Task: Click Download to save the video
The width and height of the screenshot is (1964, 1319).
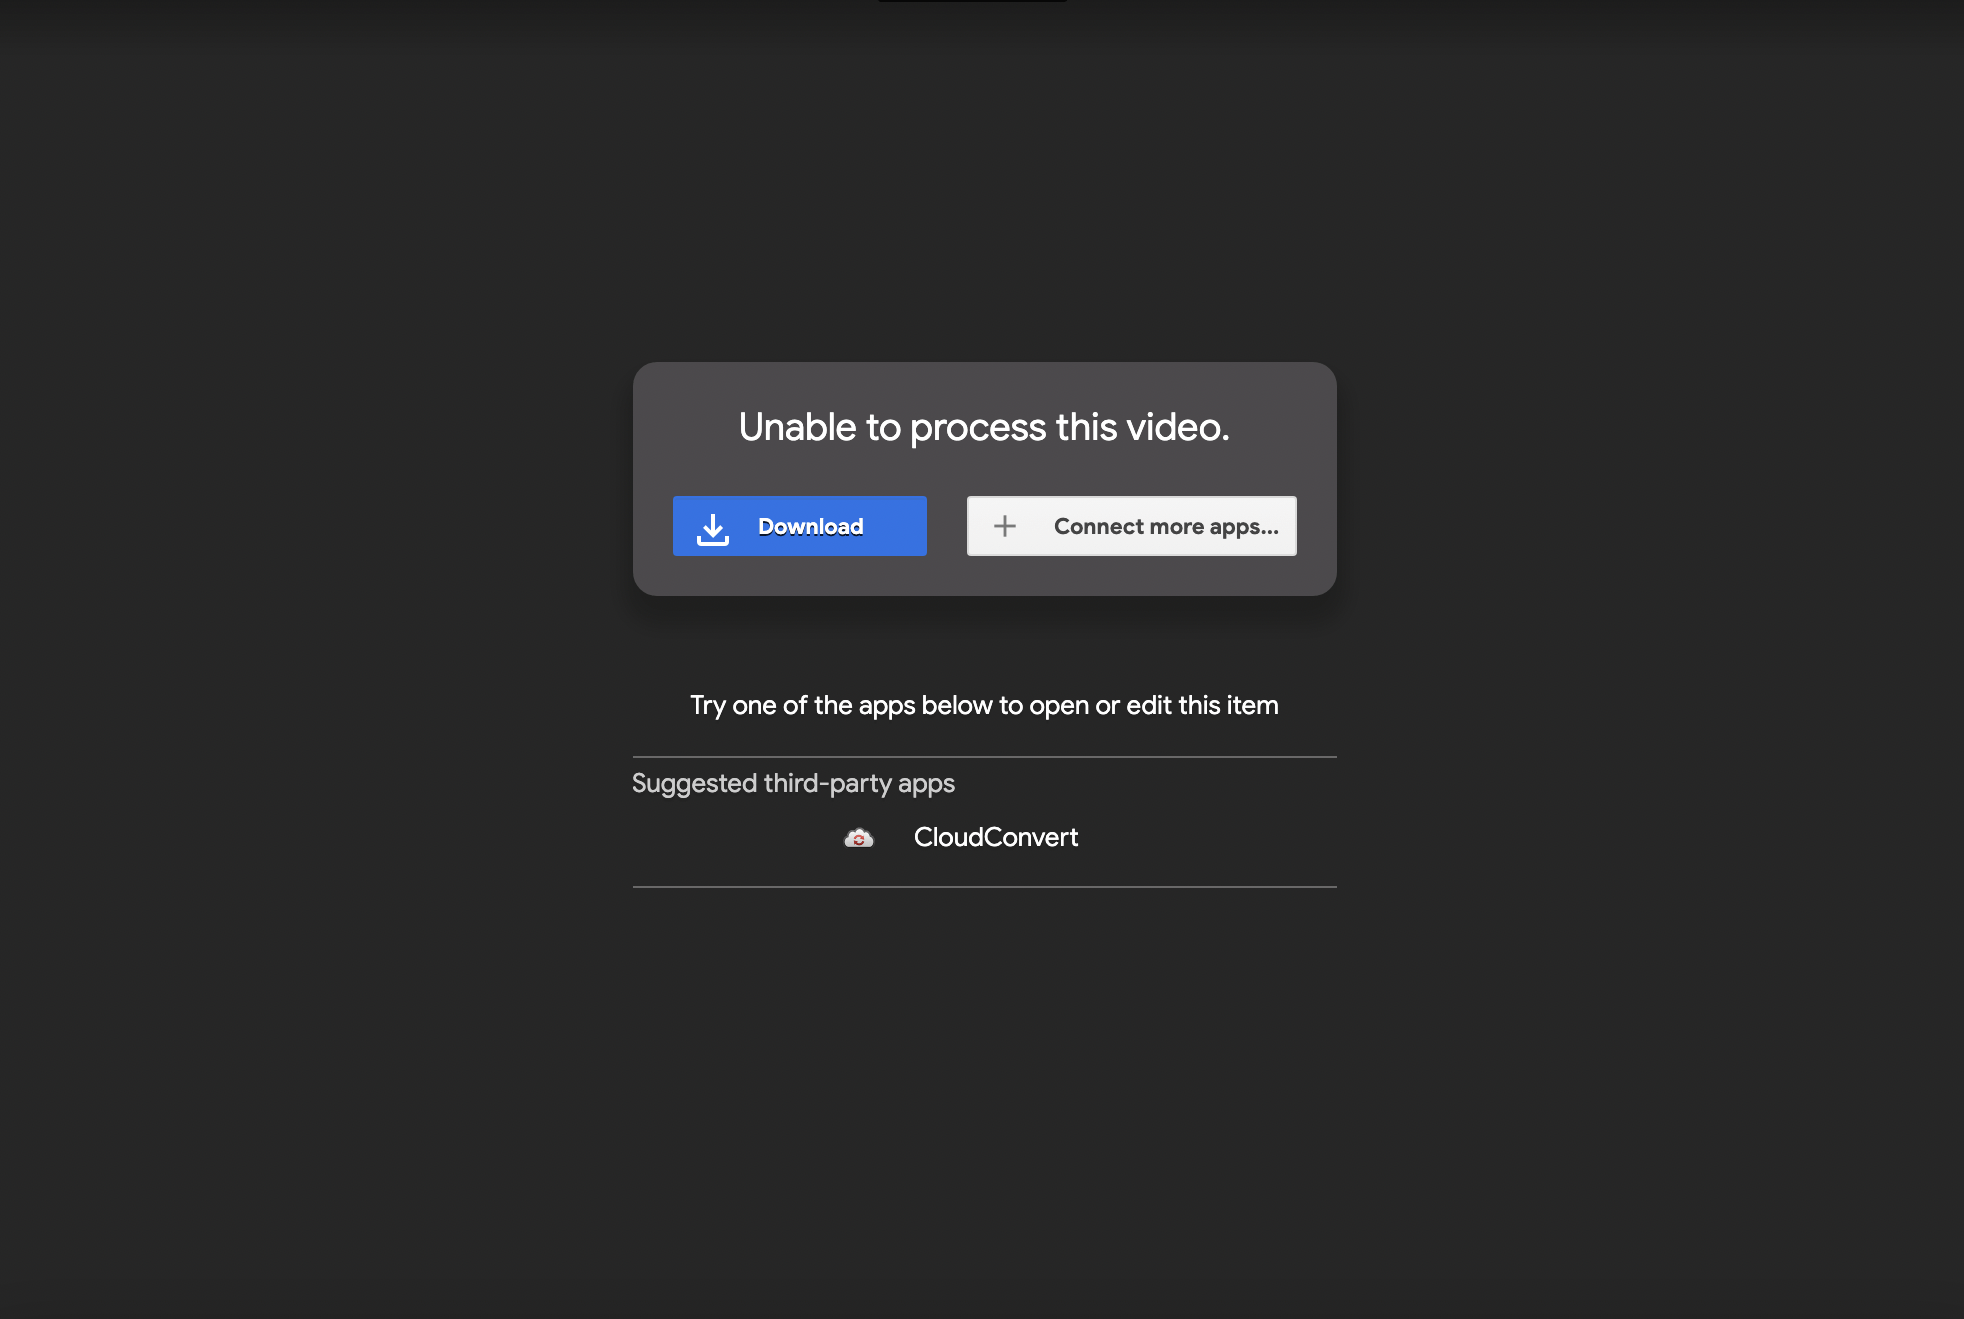Action: [x=799, y=526]
